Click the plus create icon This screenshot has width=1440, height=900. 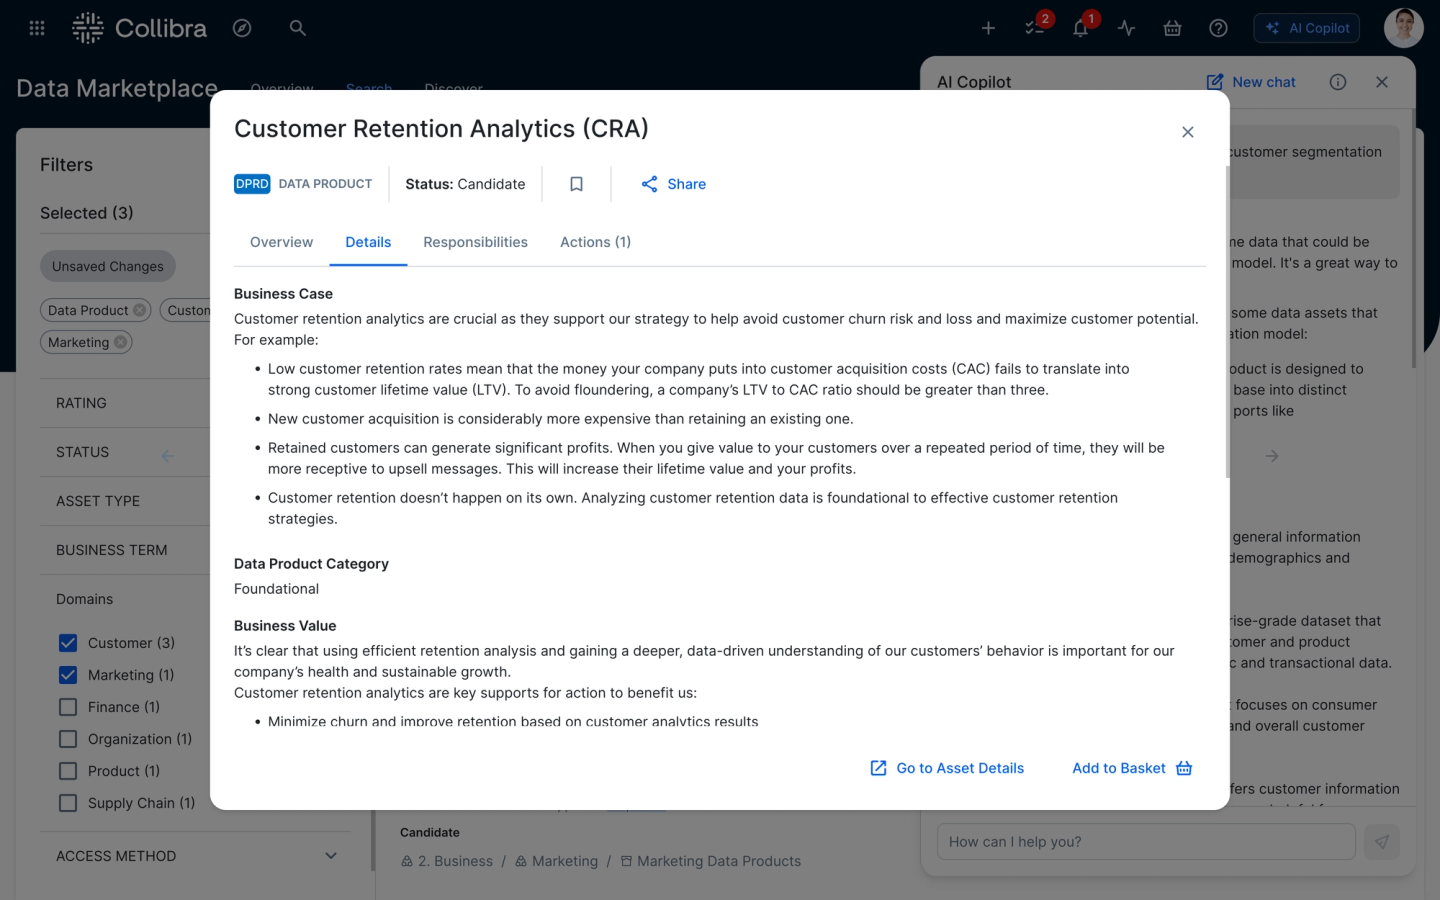pos(988,28)
